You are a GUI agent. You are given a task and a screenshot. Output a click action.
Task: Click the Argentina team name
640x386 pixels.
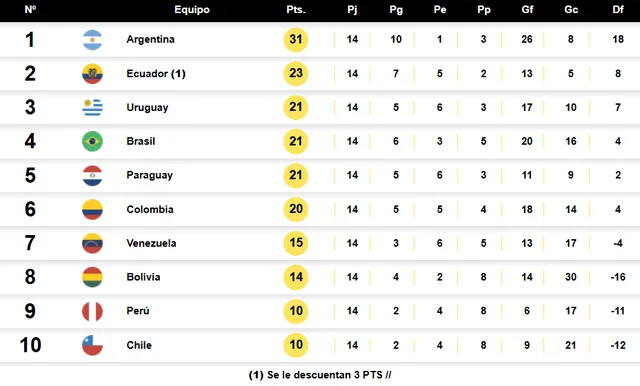(x=151, y=39)
